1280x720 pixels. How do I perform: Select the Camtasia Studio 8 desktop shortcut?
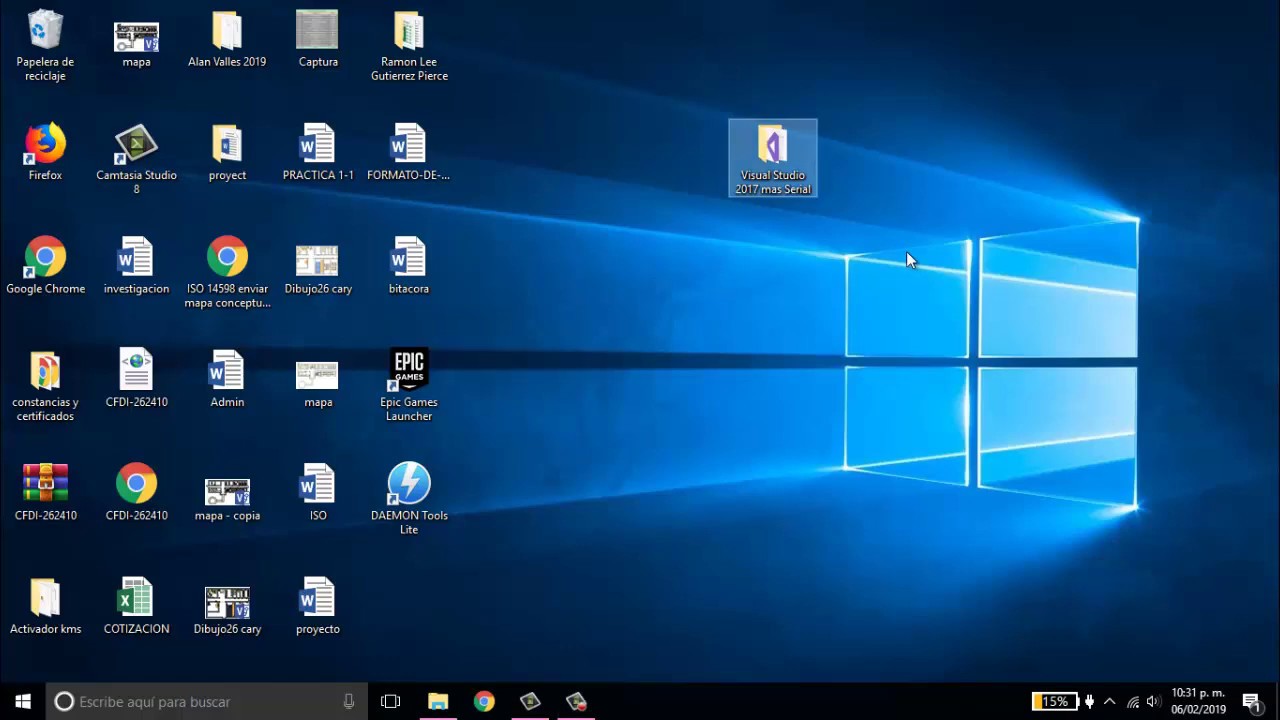pyautogui.click(x=136, y=158)
